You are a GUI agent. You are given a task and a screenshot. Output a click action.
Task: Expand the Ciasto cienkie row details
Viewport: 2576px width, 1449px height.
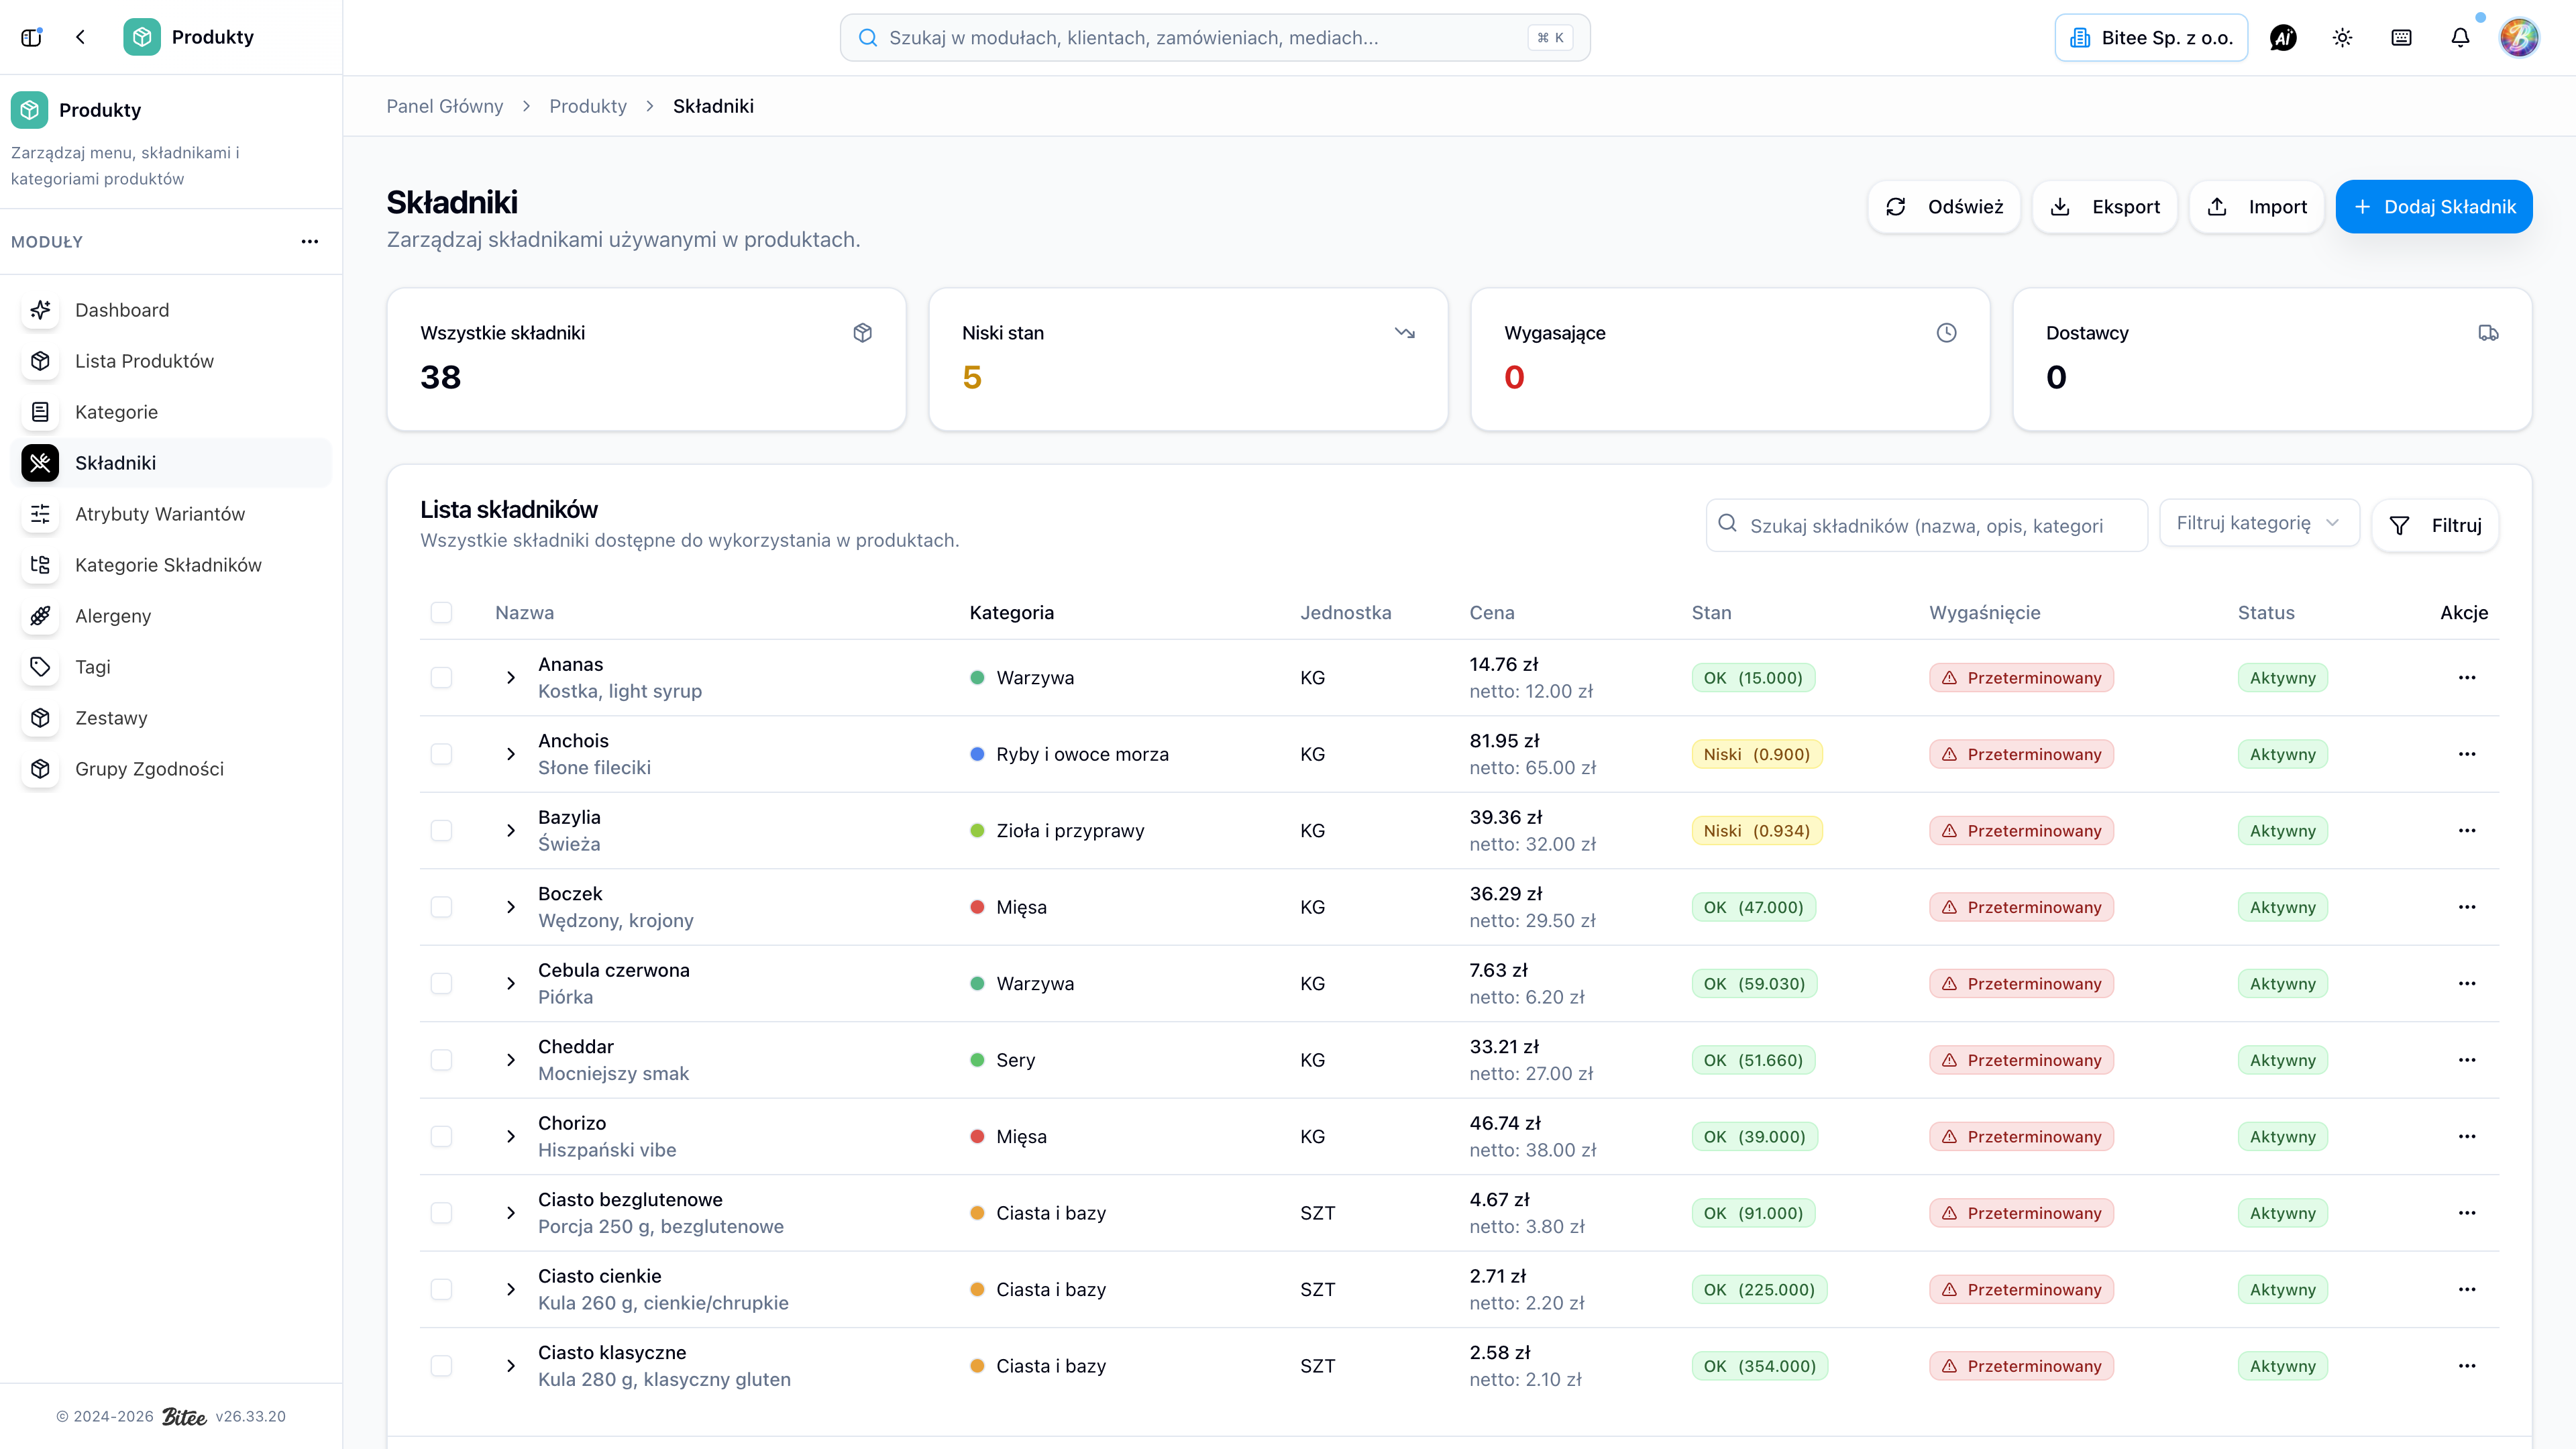(x=511, y=1290)
